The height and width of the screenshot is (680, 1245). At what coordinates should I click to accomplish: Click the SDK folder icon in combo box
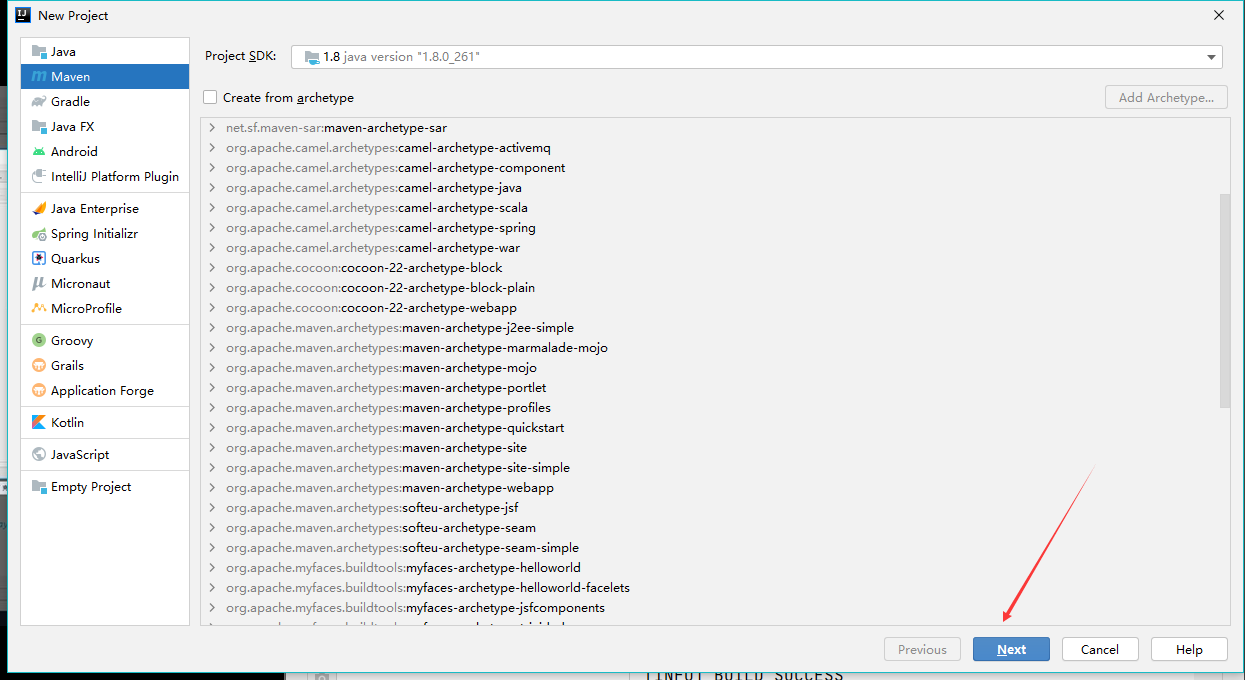(x=312, y=57)
